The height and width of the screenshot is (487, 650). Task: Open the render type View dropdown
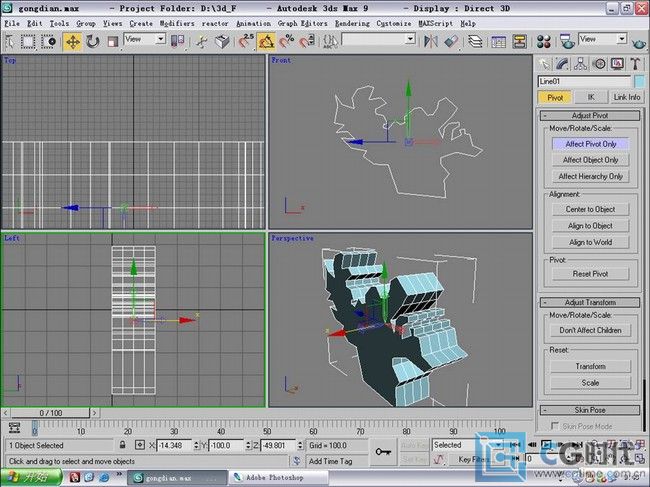coord(602,39)
